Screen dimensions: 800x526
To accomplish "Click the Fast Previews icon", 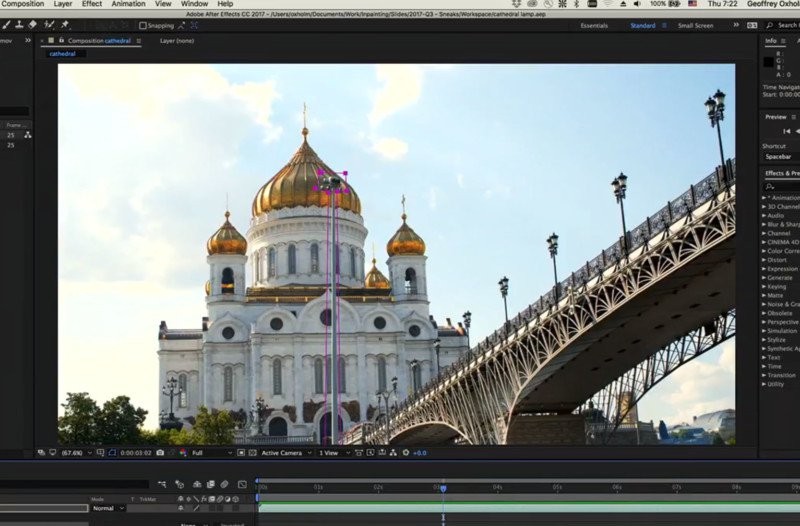I will pyautogui.click(x=370, y=453).
